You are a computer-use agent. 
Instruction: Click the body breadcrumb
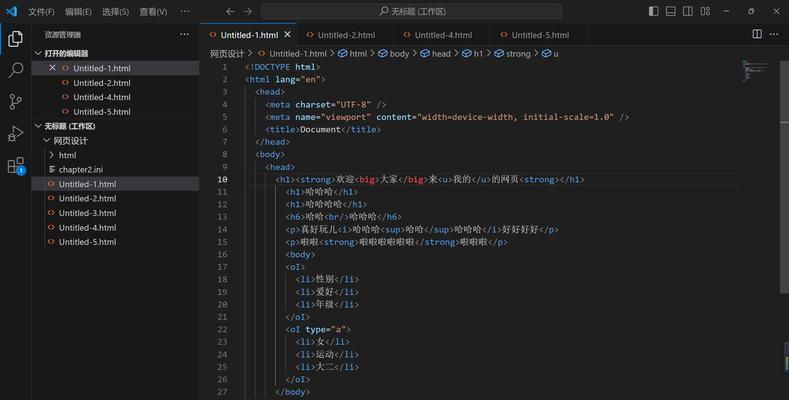tap(393, 53)
